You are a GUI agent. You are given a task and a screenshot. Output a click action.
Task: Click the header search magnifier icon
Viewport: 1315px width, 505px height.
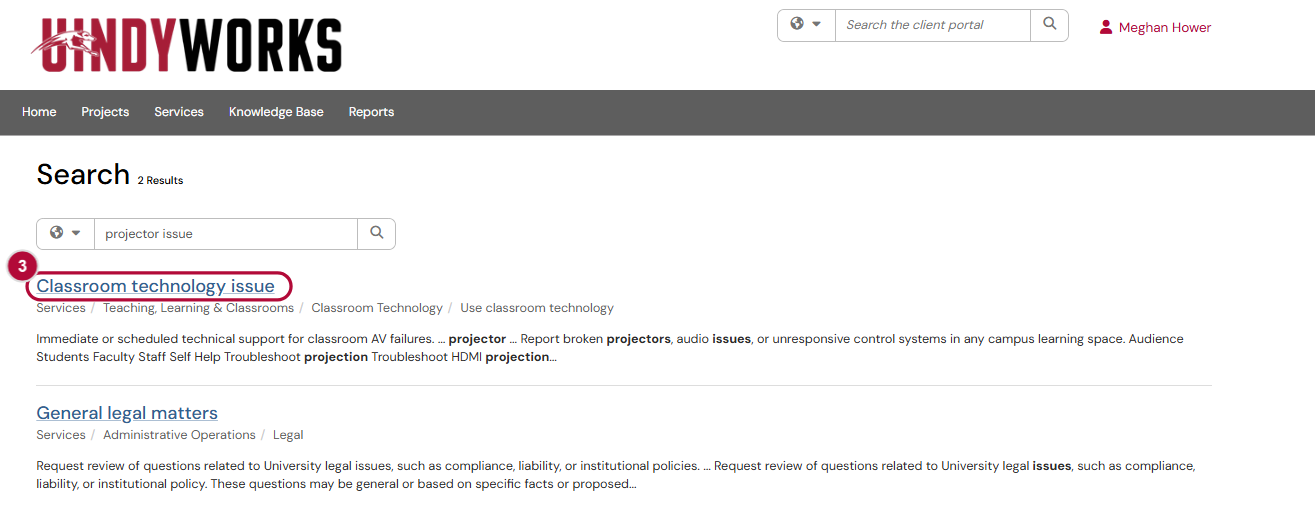click(1049, 25)
